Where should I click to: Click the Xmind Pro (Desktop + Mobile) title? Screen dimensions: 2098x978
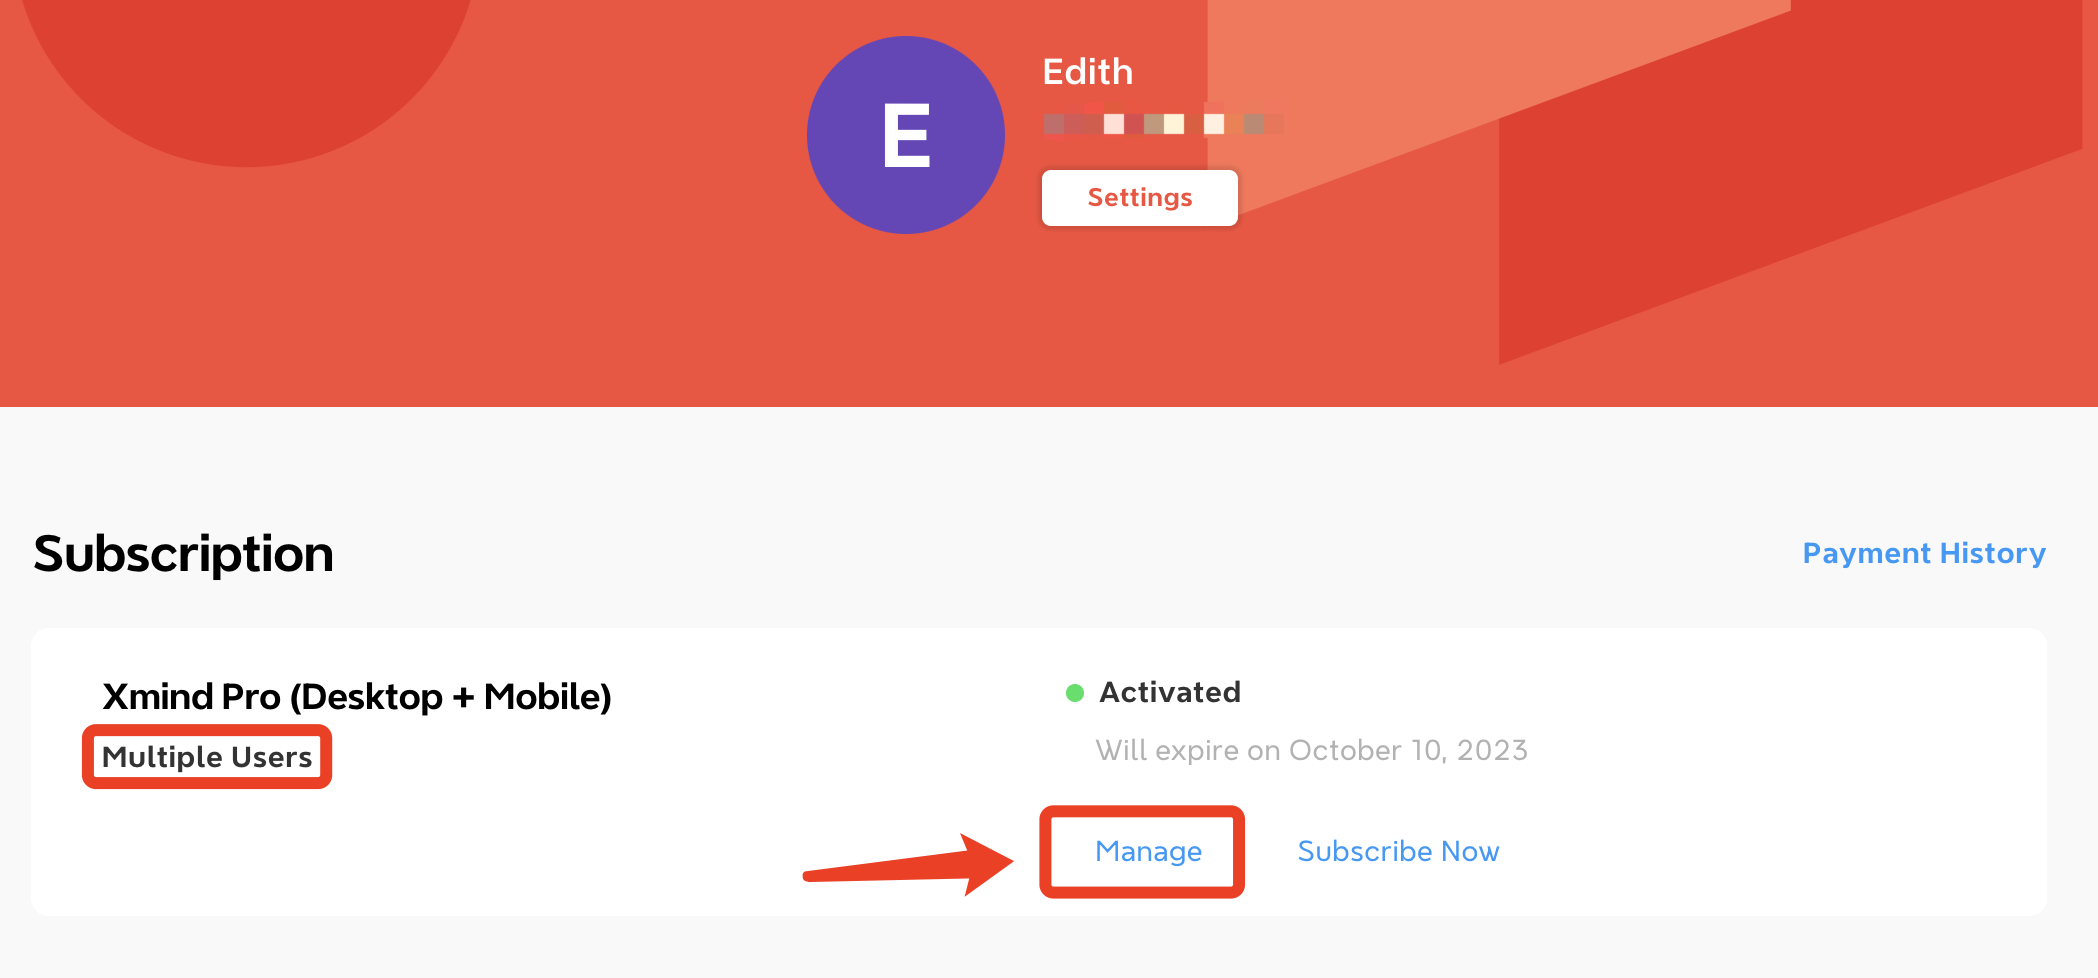357,696
